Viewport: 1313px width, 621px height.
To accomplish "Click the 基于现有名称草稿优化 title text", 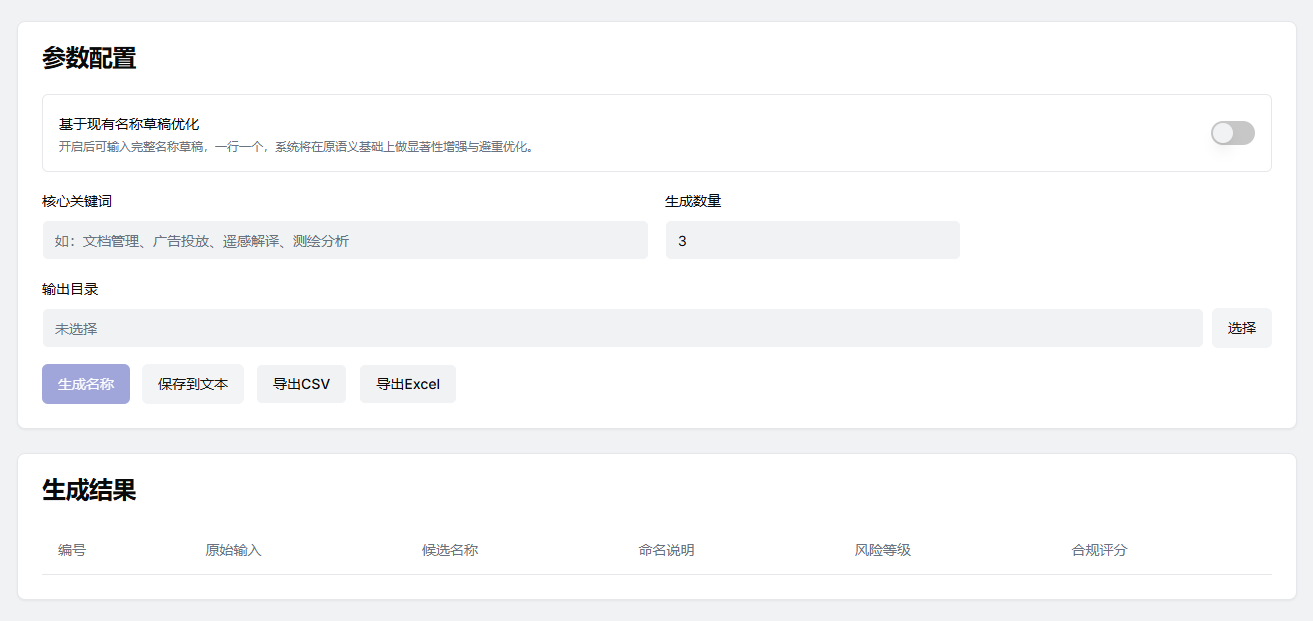I will coord(129,124).
